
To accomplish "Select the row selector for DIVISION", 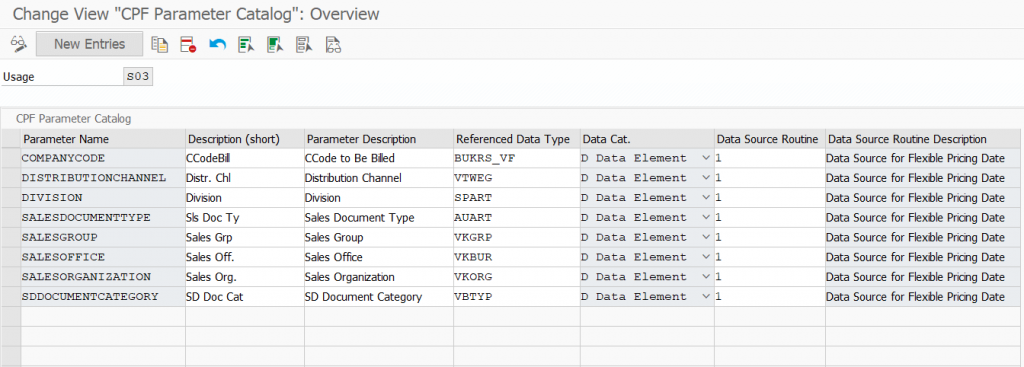I will pyautogui.click(x=11, y=198).
